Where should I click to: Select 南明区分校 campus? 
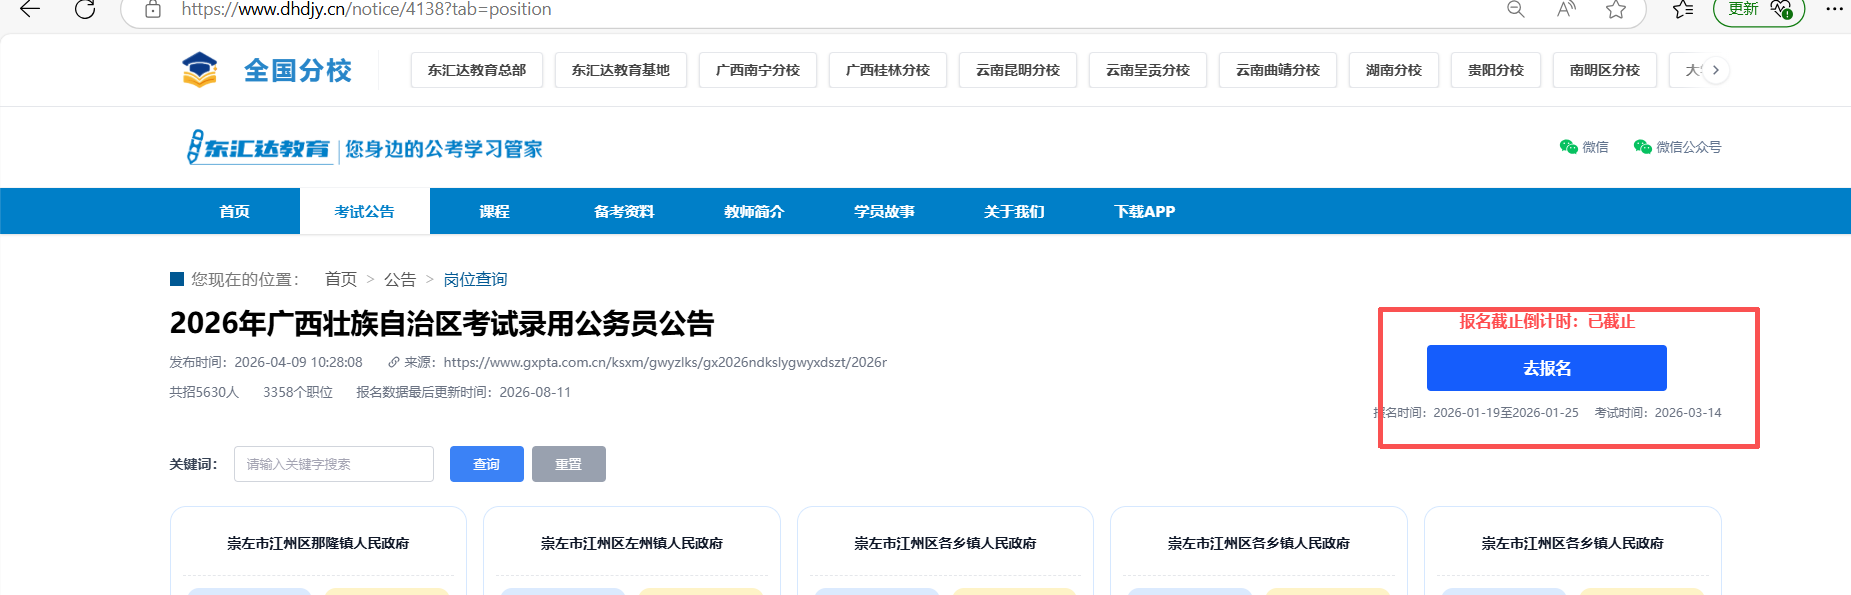tap(1605, 70)
